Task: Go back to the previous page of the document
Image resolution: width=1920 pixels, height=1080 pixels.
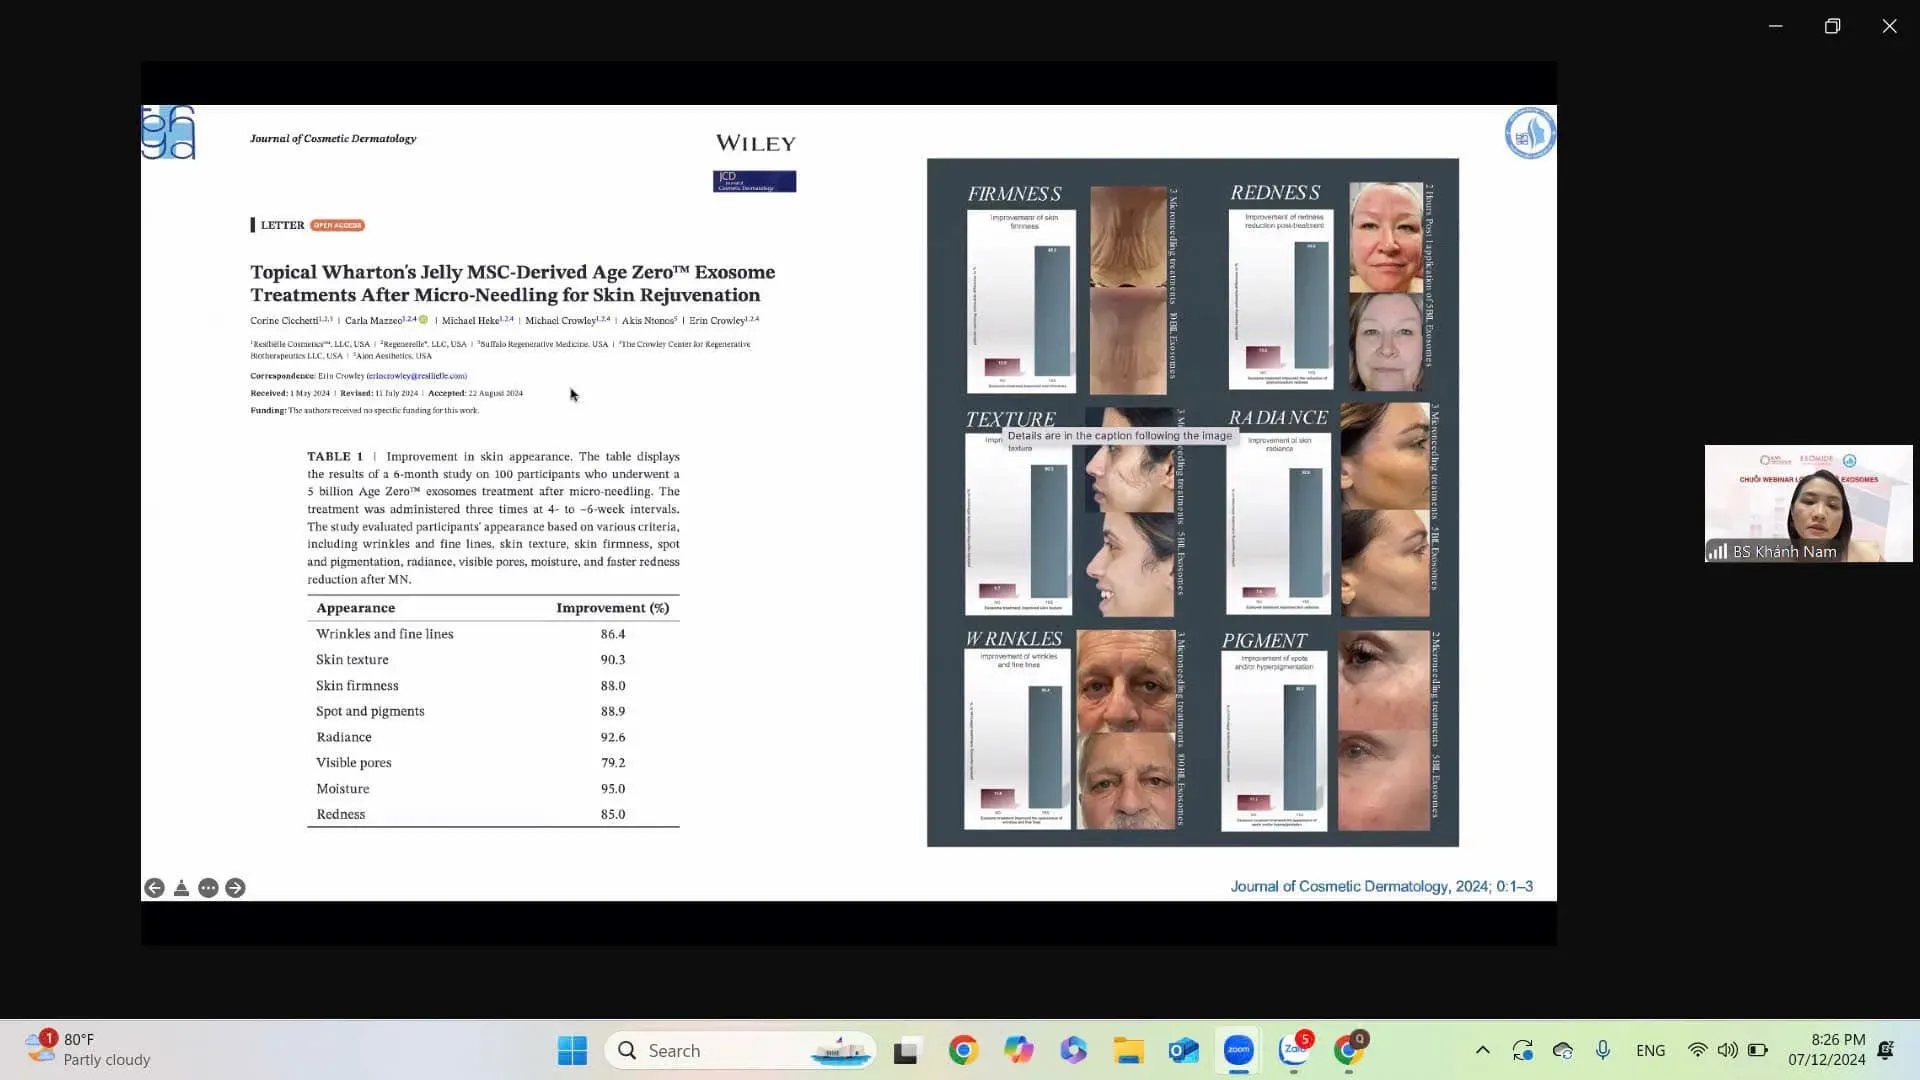Action: [155, 887]
